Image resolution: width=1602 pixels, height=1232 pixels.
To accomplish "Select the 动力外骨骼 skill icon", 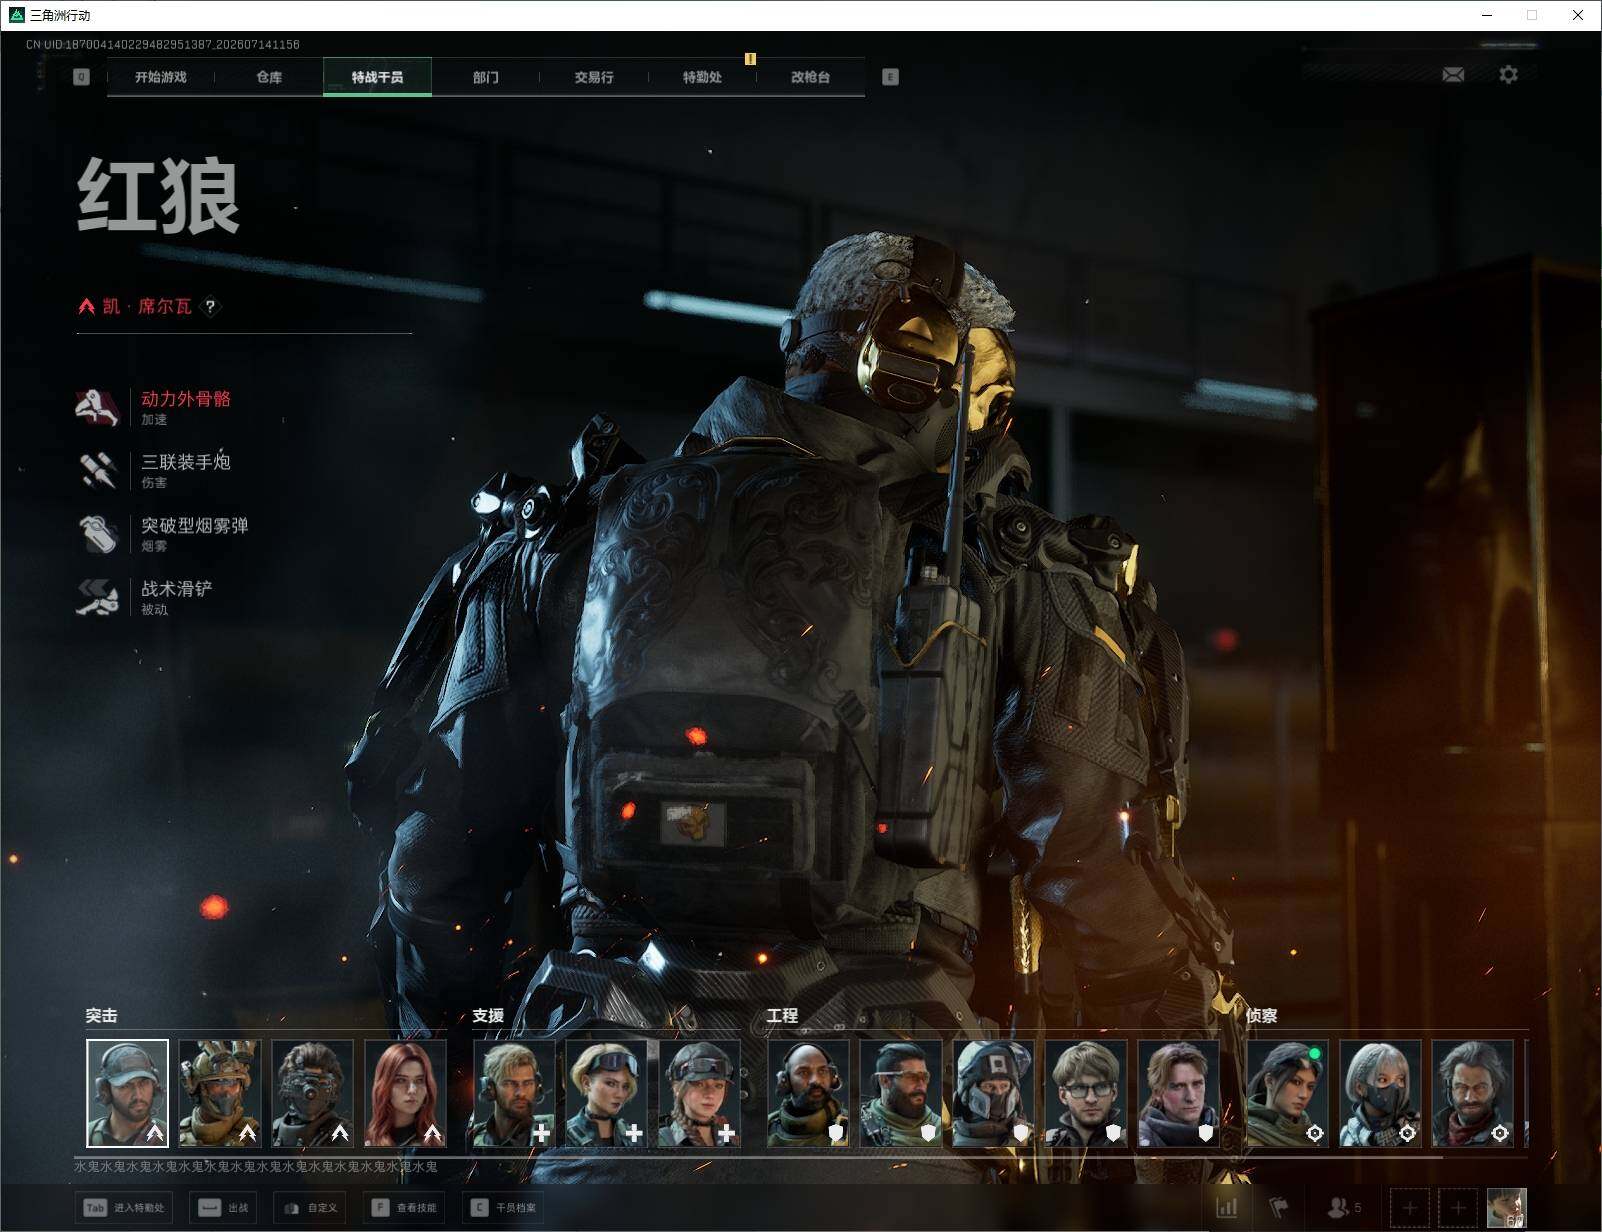I will 97,407.
